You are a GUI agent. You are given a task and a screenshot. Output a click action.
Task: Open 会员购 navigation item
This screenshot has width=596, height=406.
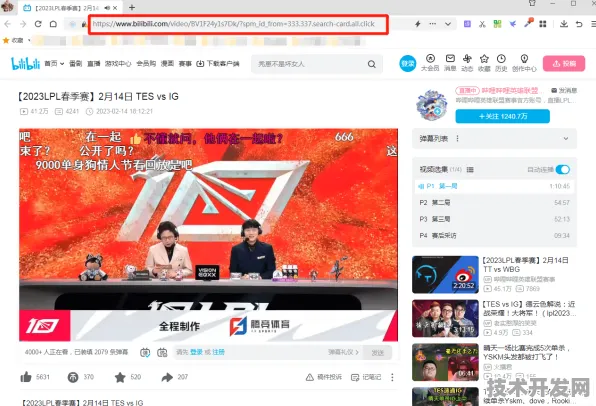pyautogui.click(x=146, y=63)
